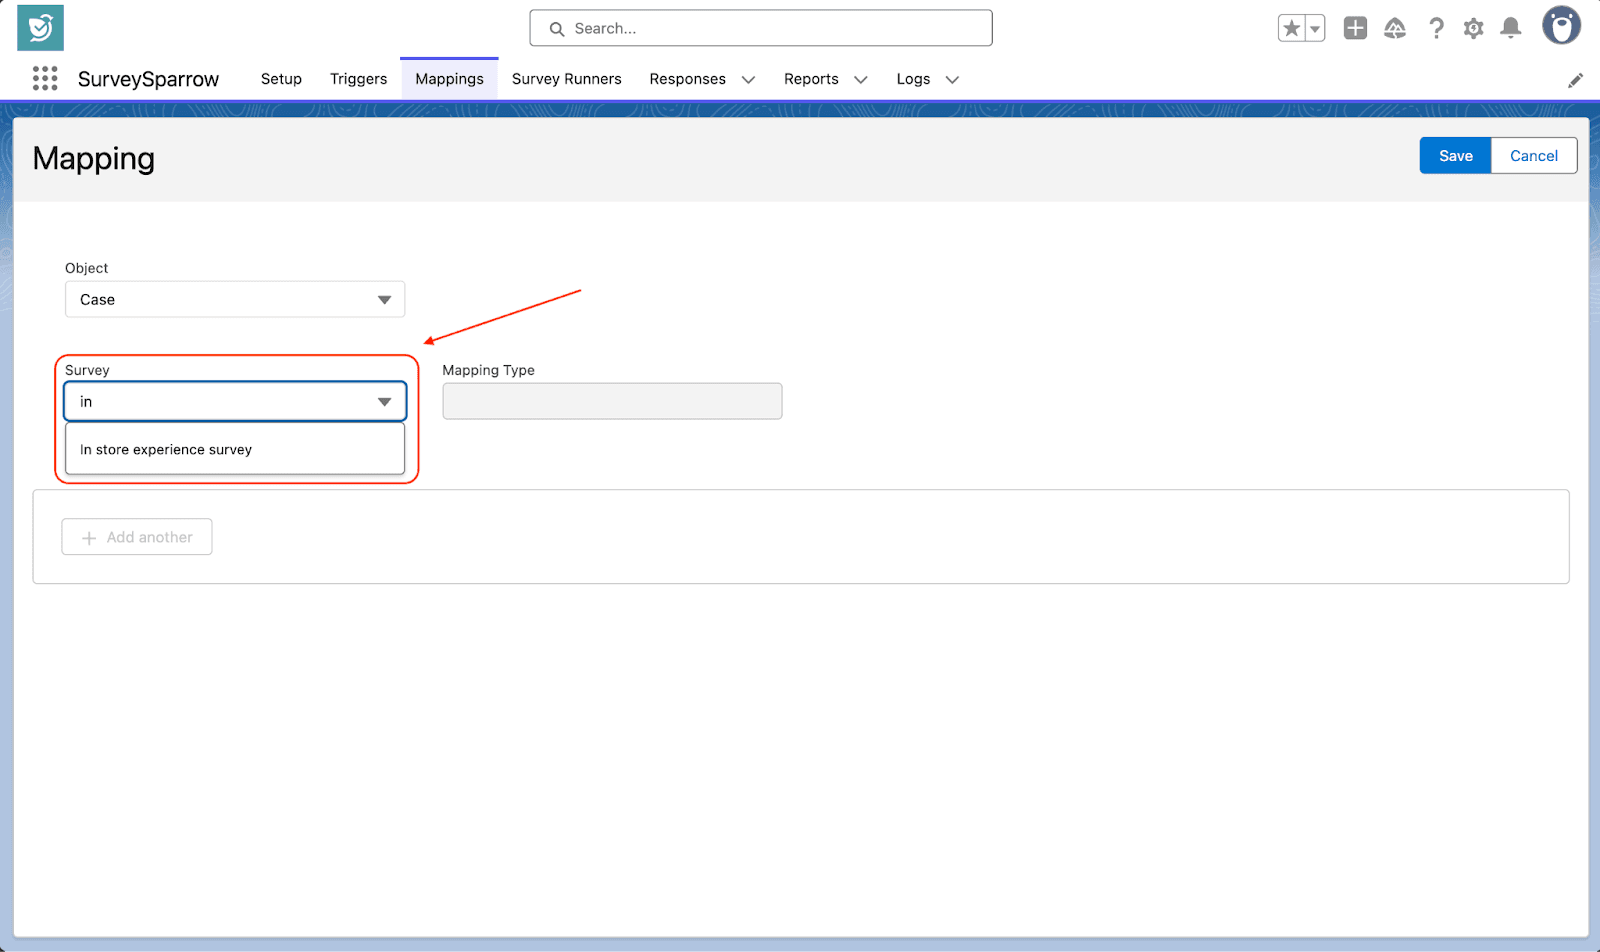The image size is (1600, 952).
Task: Click the pencil edit navigation icon
Action: pos(1575,80)
